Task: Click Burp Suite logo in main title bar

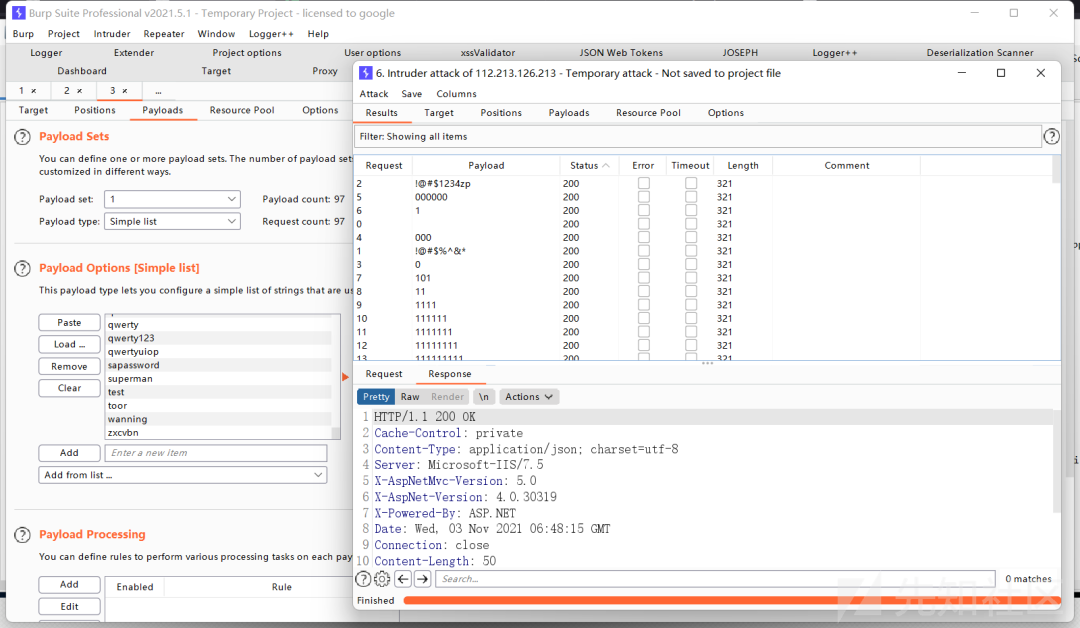Action: pyautogui.click(x=19, y=13)
